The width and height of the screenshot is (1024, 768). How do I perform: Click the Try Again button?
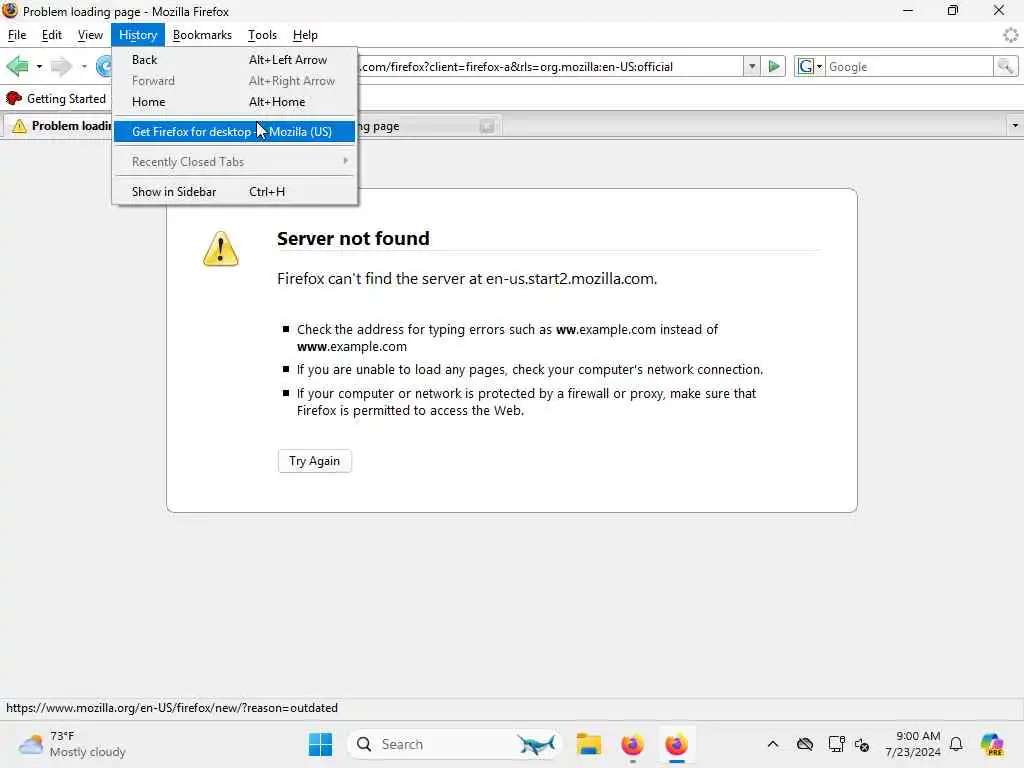[315, 461]
